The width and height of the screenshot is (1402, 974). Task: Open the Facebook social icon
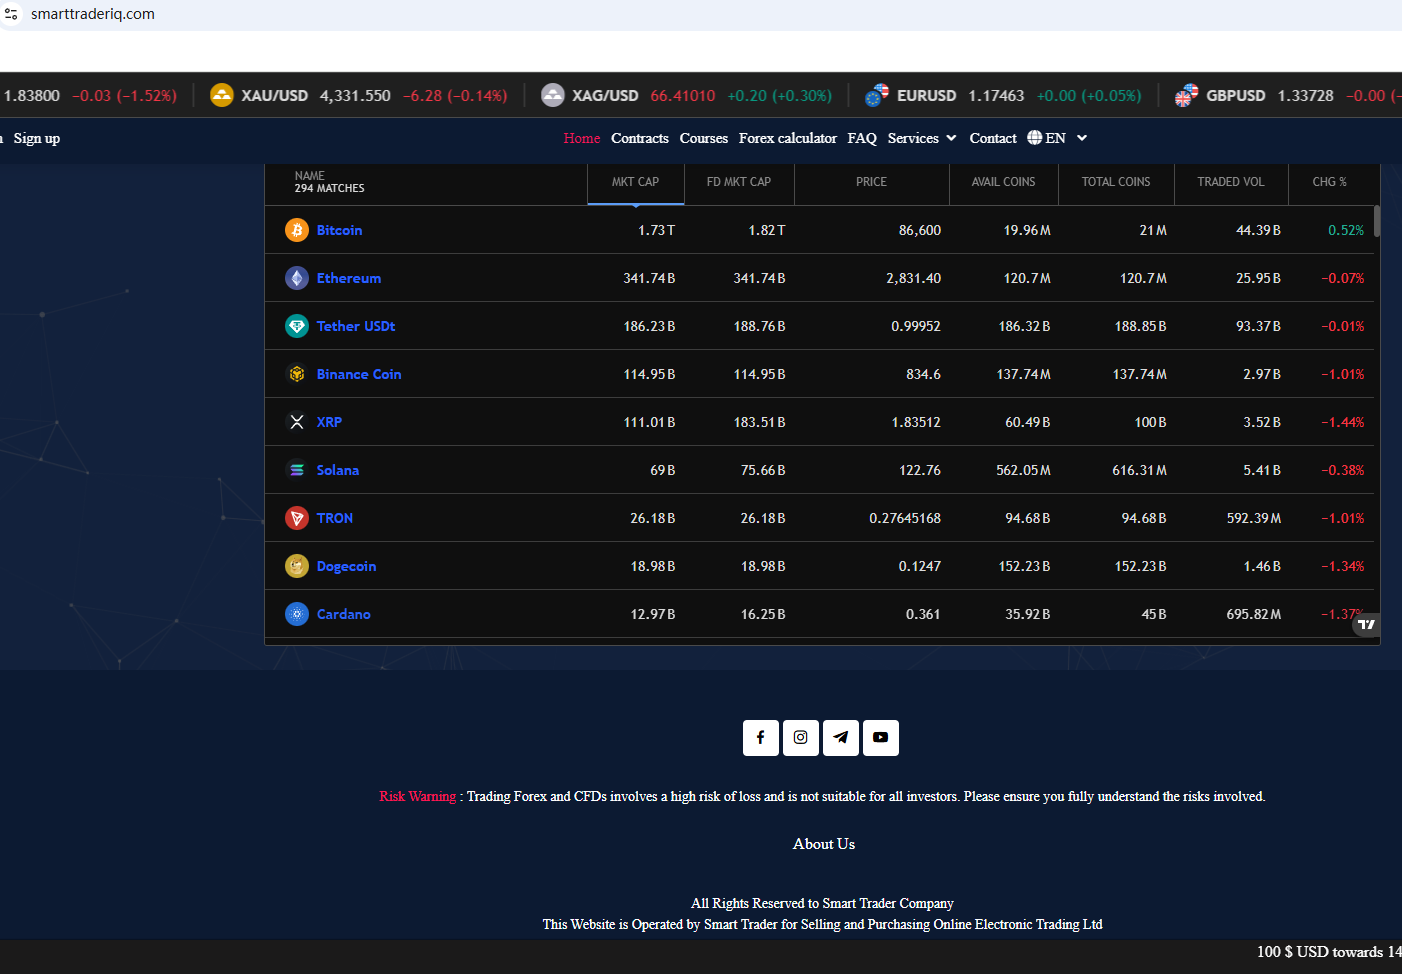pyautogui.click(x=760, y=738)
